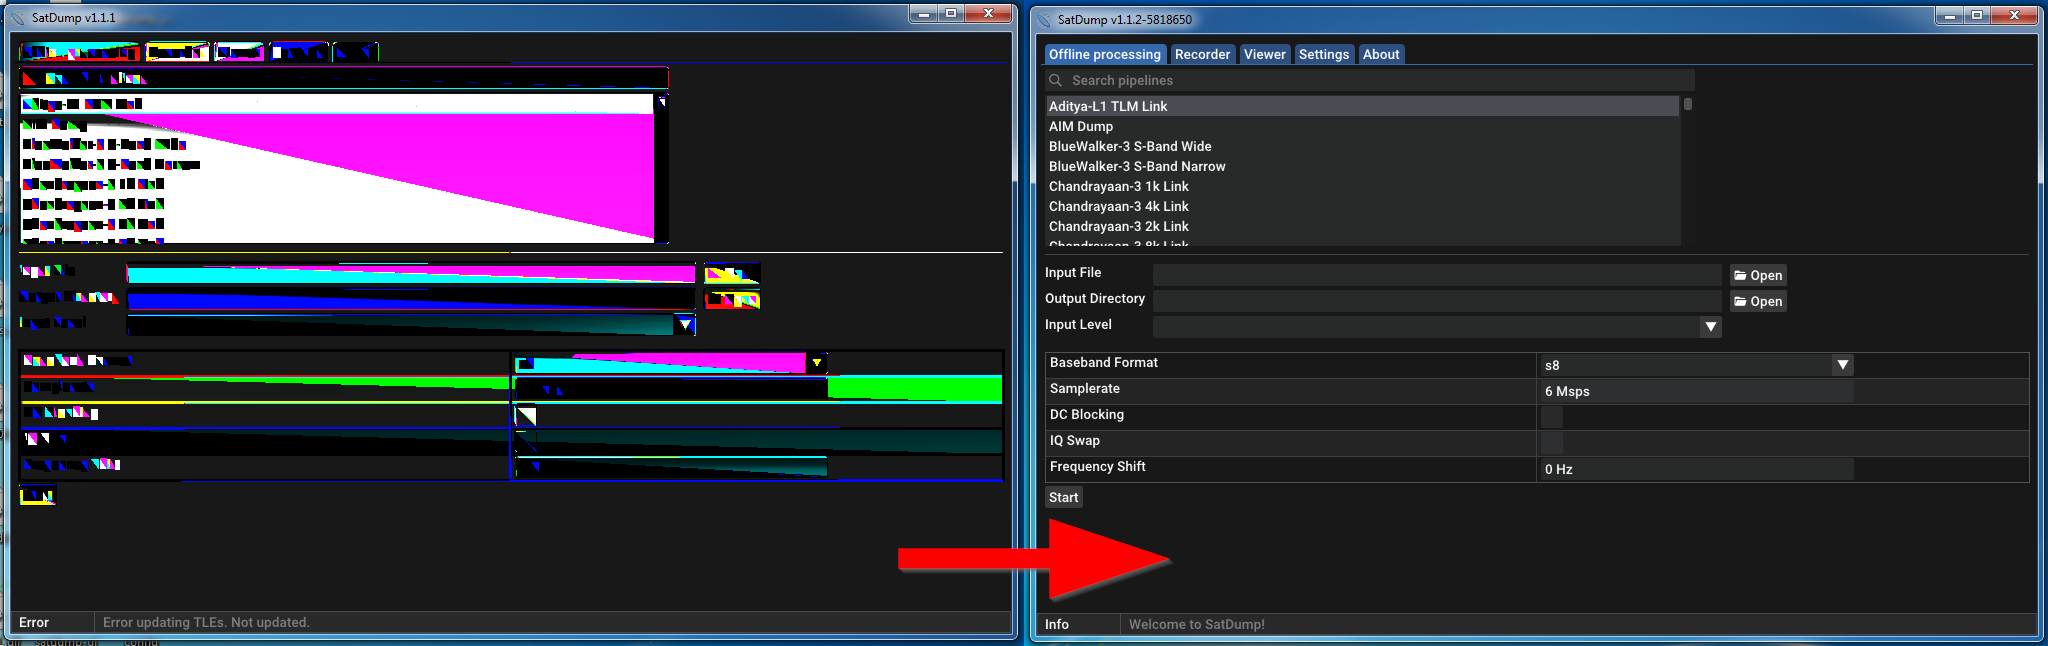Open the About tab
The width and height of the screenshot is (2048, 646).
pos(1380,54)
